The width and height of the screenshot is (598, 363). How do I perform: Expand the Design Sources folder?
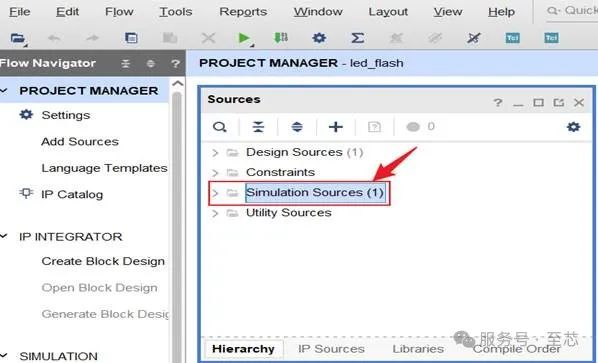pos(215,153)
